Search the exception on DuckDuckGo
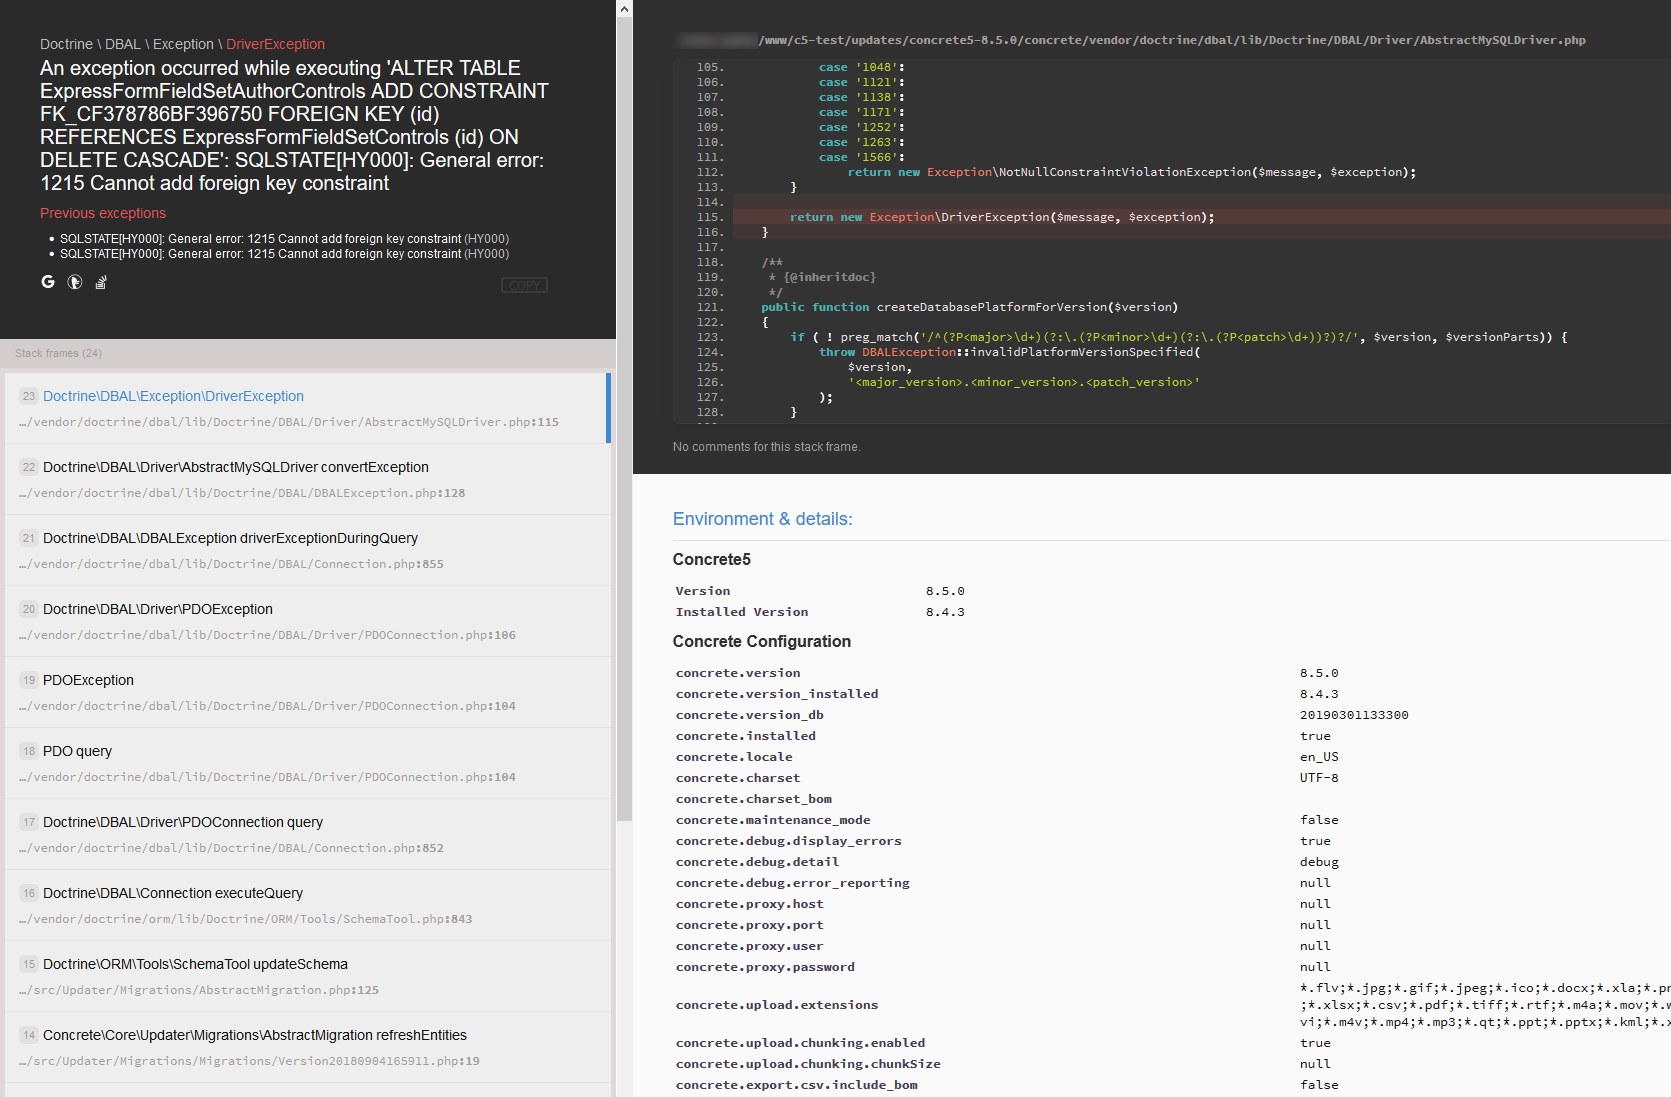This screenshot has height=1097, width=1671. 74,282
